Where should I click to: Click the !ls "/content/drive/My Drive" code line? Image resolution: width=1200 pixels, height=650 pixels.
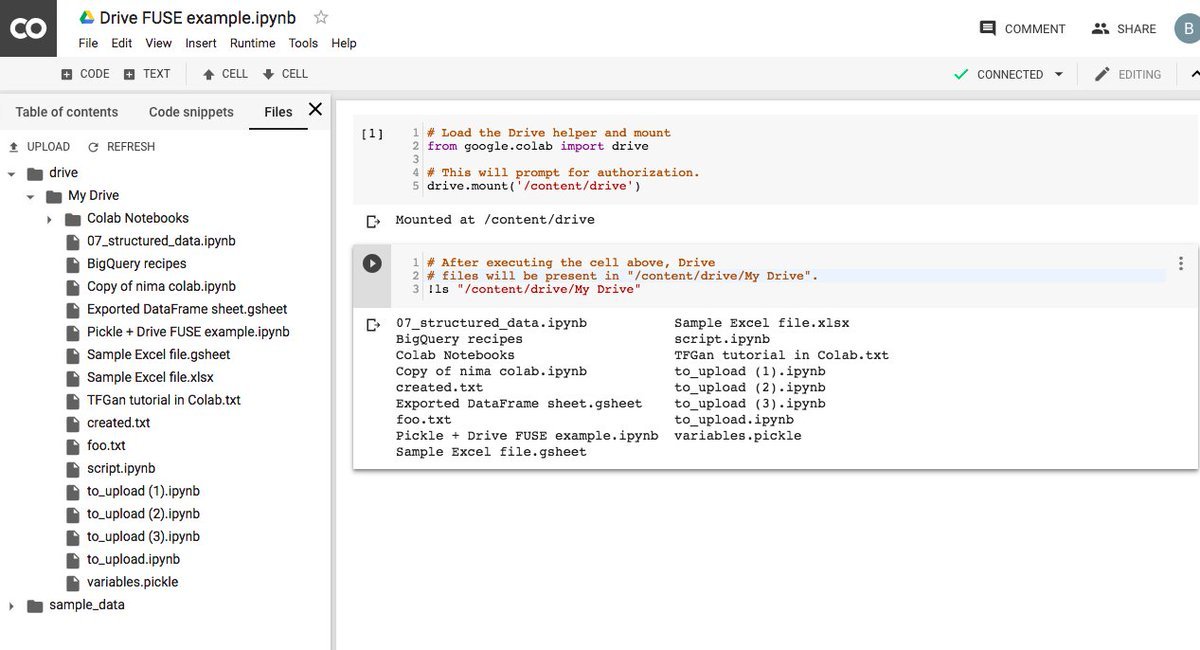pyautogui.click(x=534, y=289)
